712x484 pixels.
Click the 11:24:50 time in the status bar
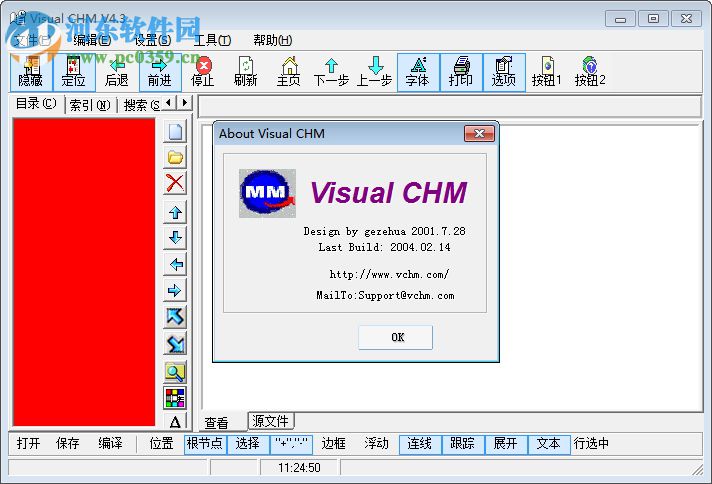(299, 468)
